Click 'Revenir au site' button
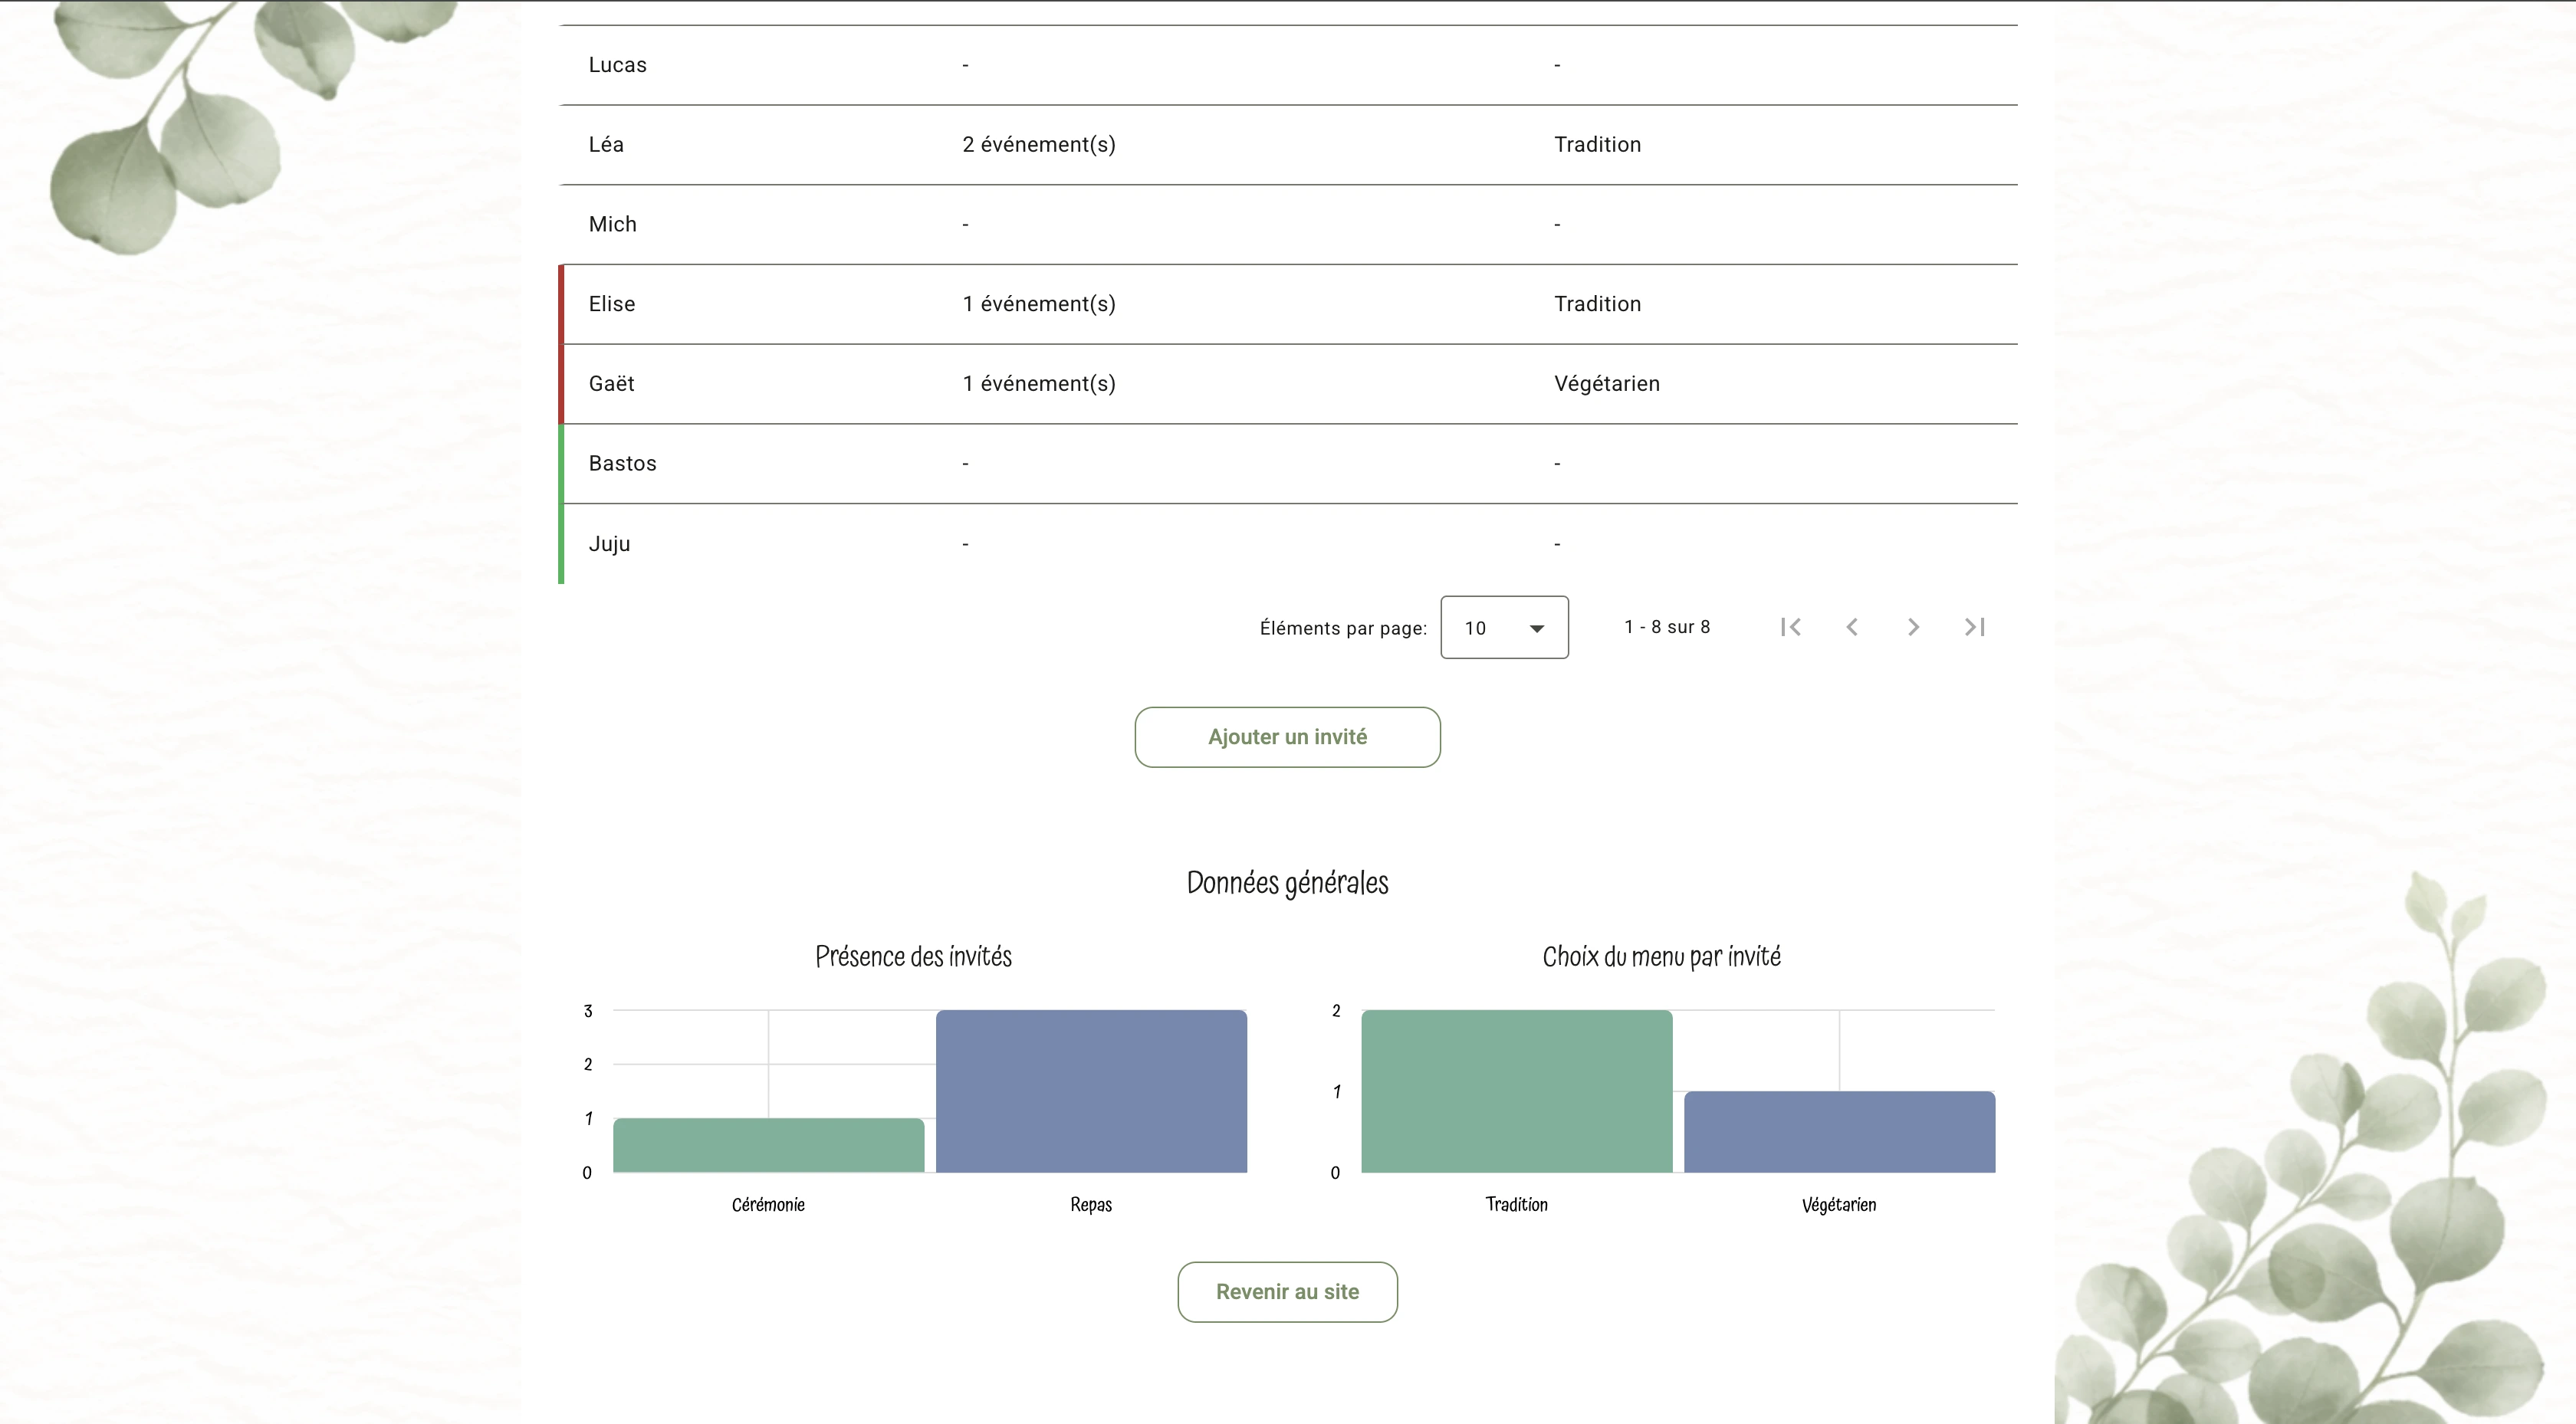 click(x=1286, y=1291)
